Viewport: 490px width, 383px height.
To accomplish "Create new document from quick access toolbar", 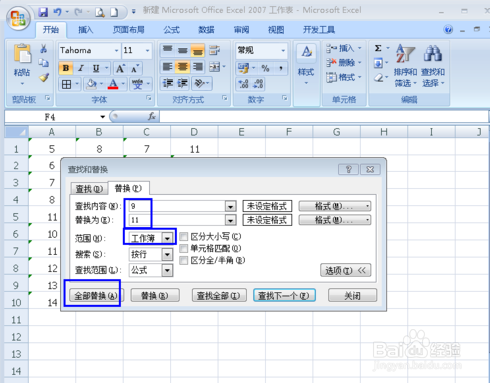I will [x=114, y=13].
